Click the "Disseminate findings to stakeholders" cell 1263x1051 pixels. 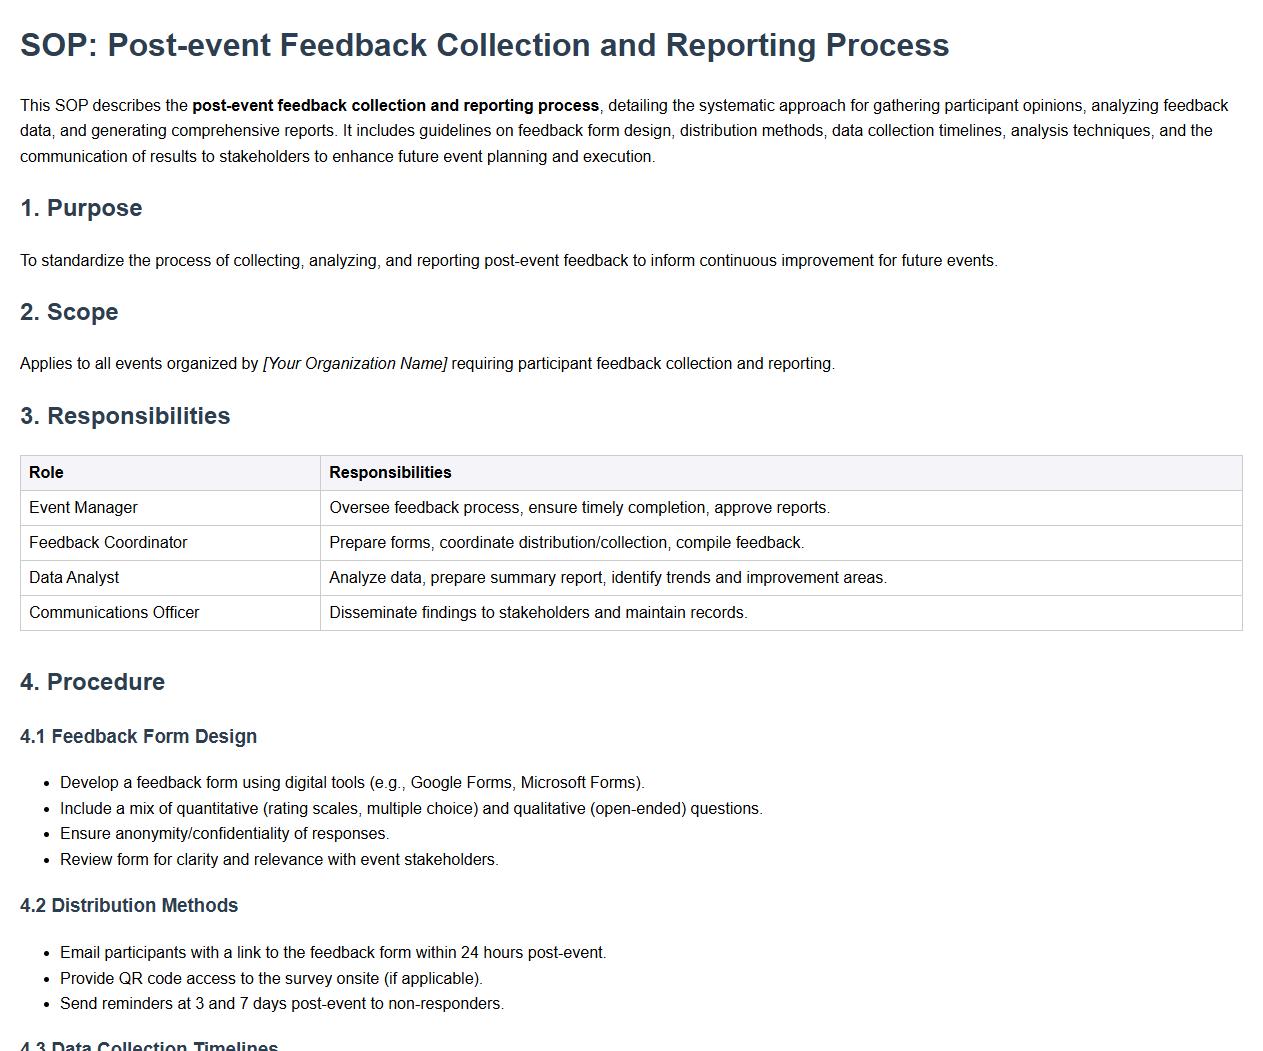[x=538, y=613]
